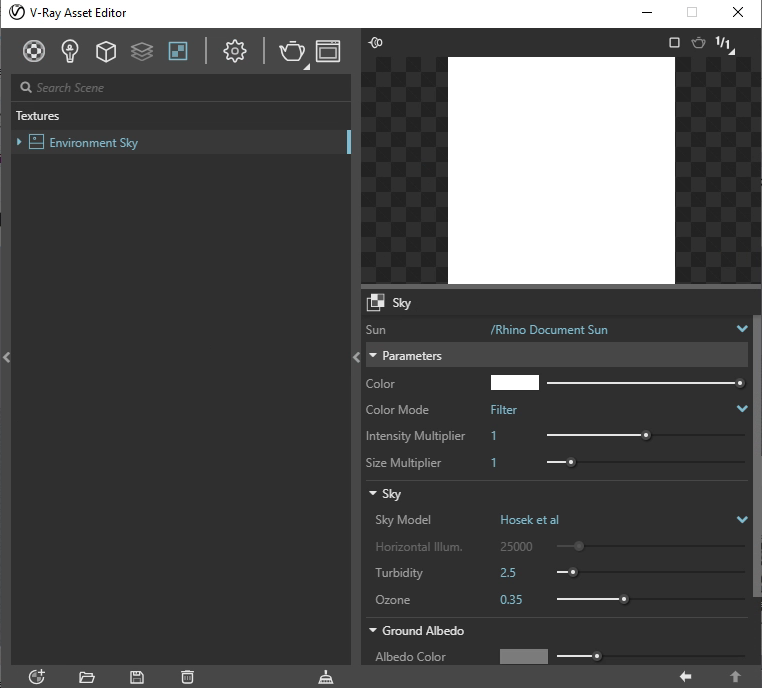762x688 pixels.
Task: Save asset to file with disk icon
Action: click(137, 677)
